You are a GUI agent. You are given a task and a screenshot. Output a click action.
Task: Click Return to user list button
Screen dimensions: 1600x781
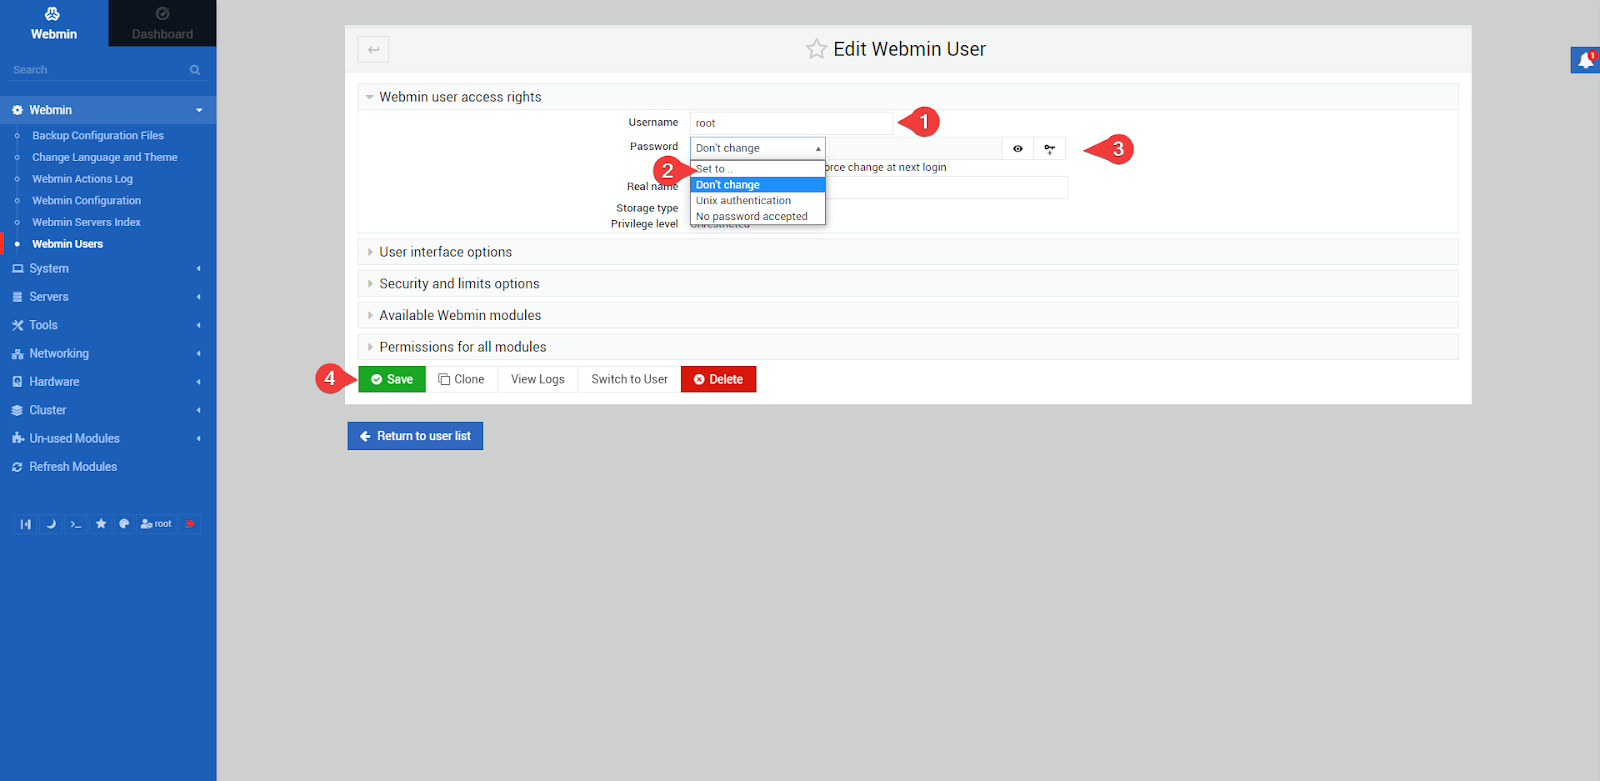[x=415, y=436]
